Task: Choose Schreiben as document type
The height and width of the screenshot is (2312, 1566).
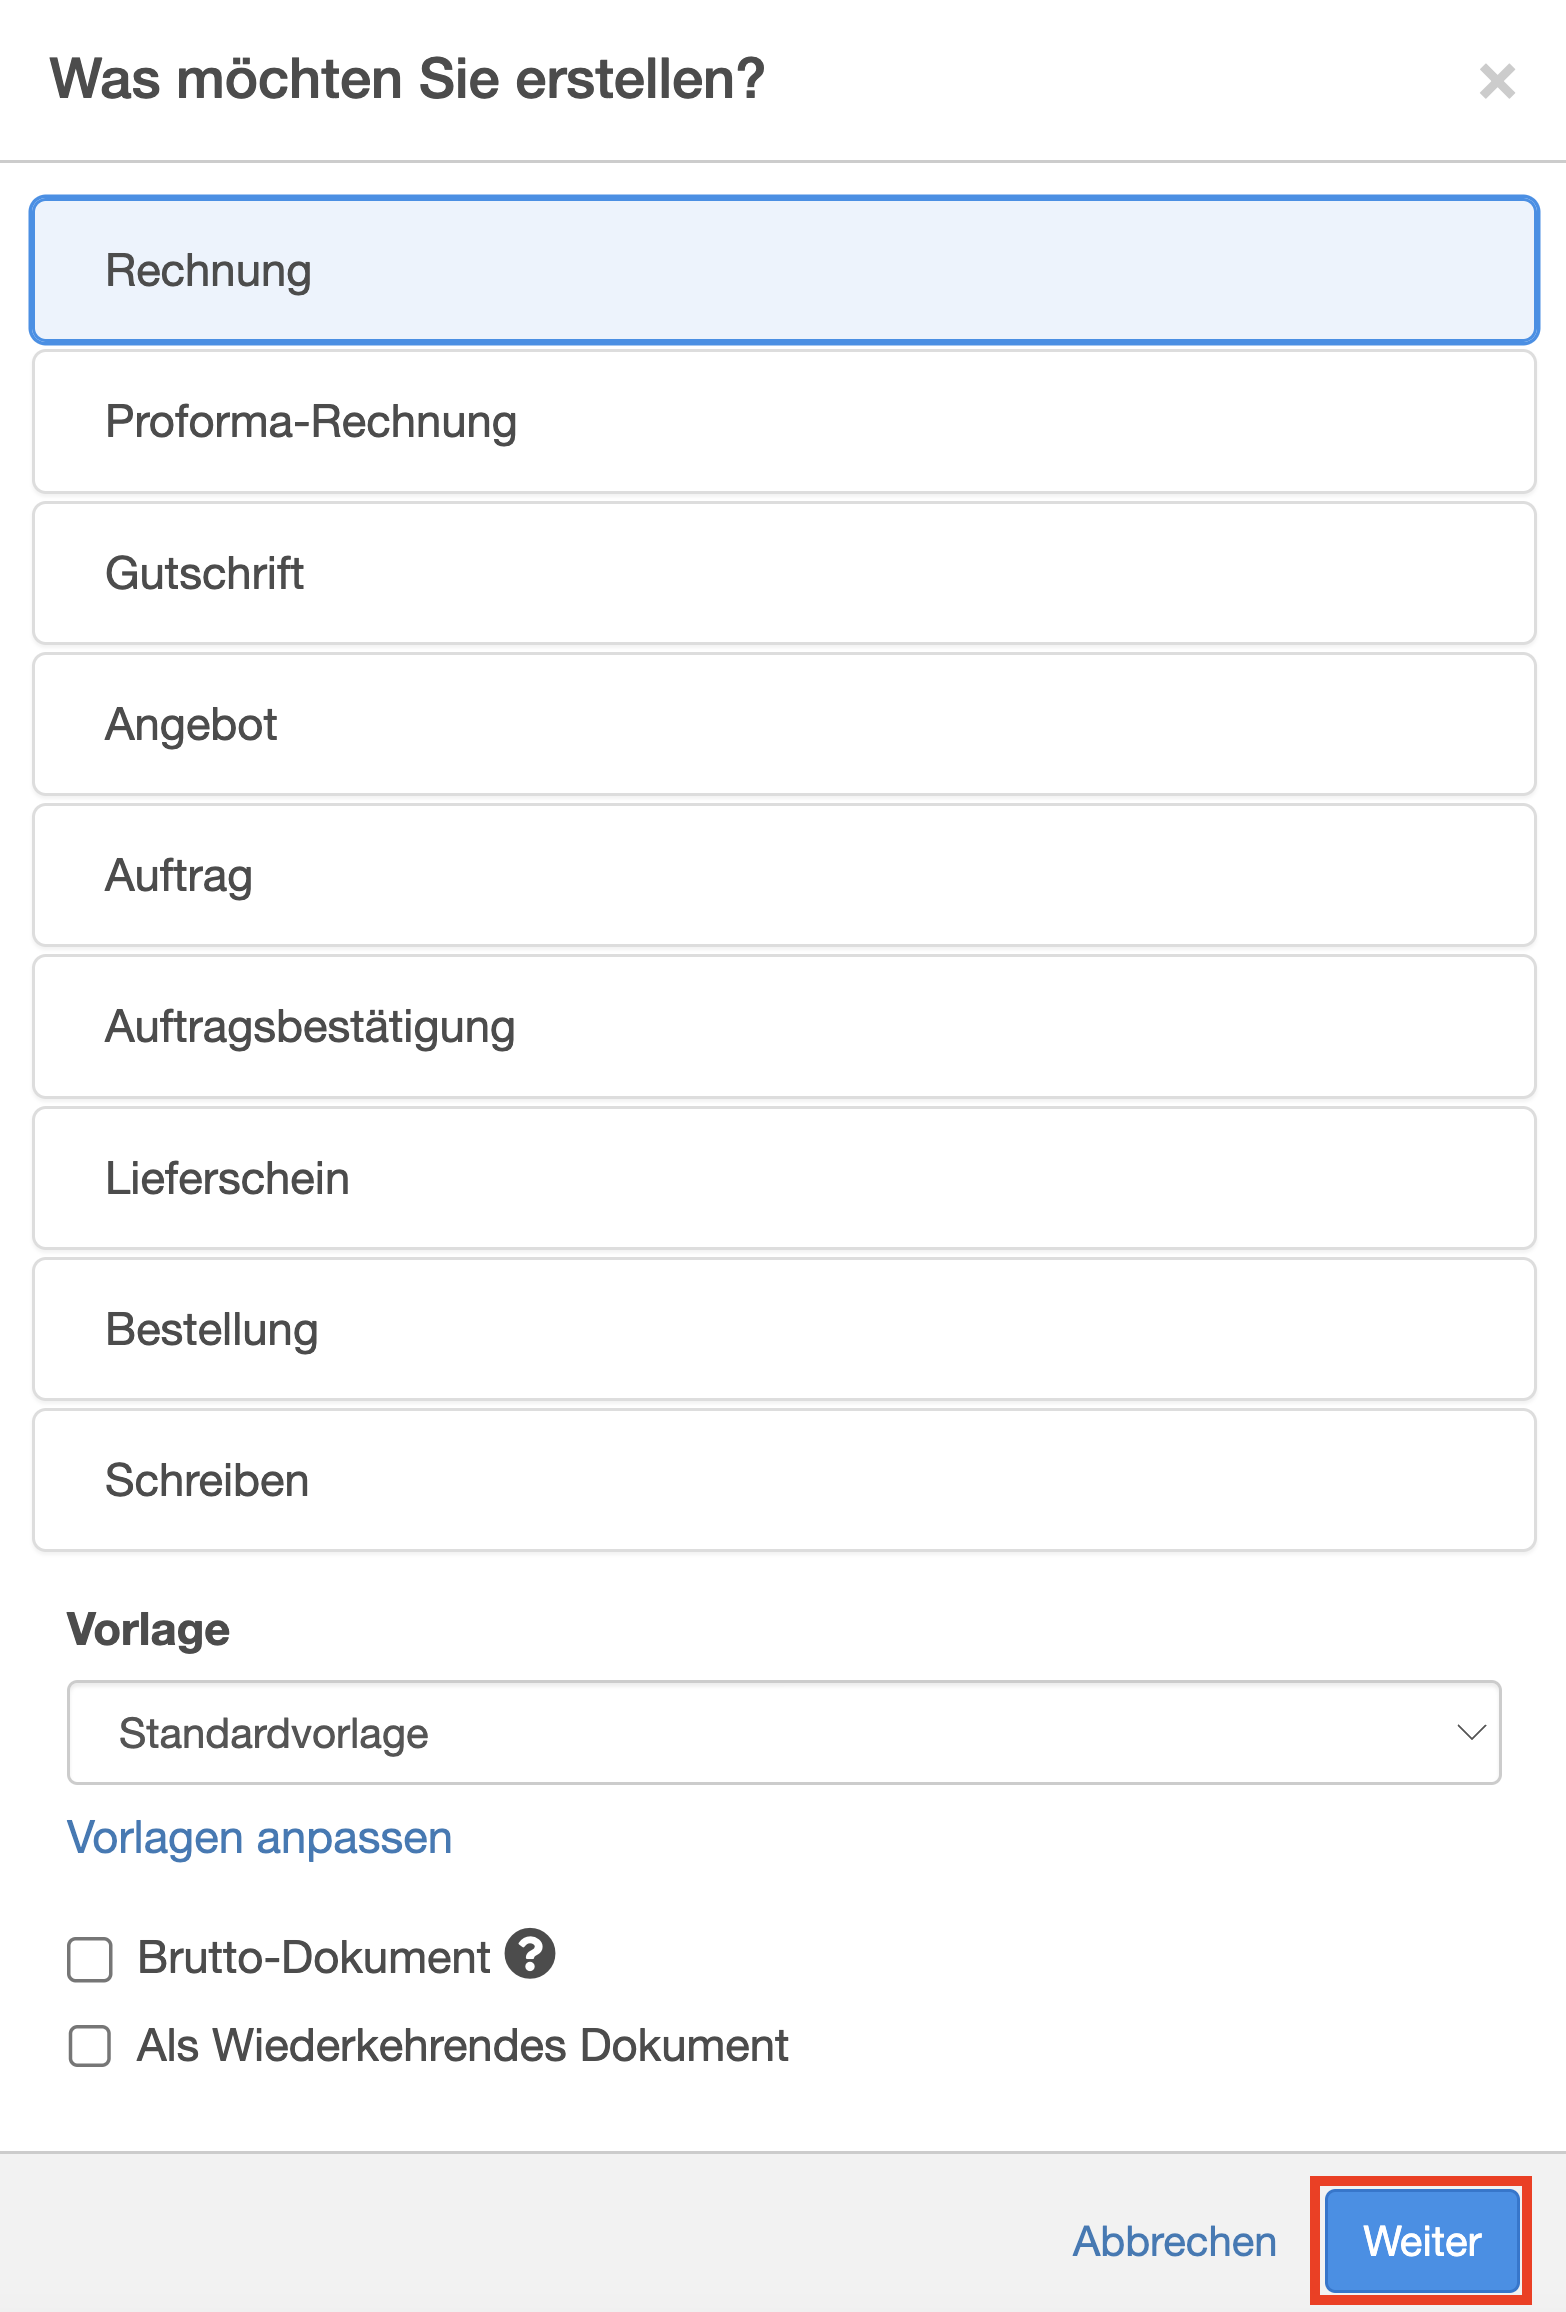Action: coord(783,1480)
